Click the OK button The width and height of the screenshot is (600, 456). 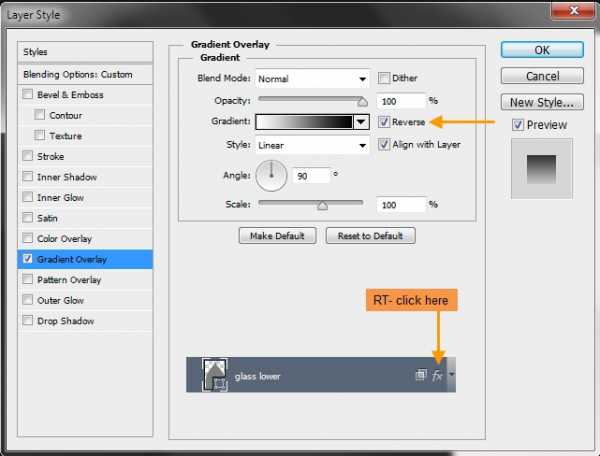coord(542,50)
